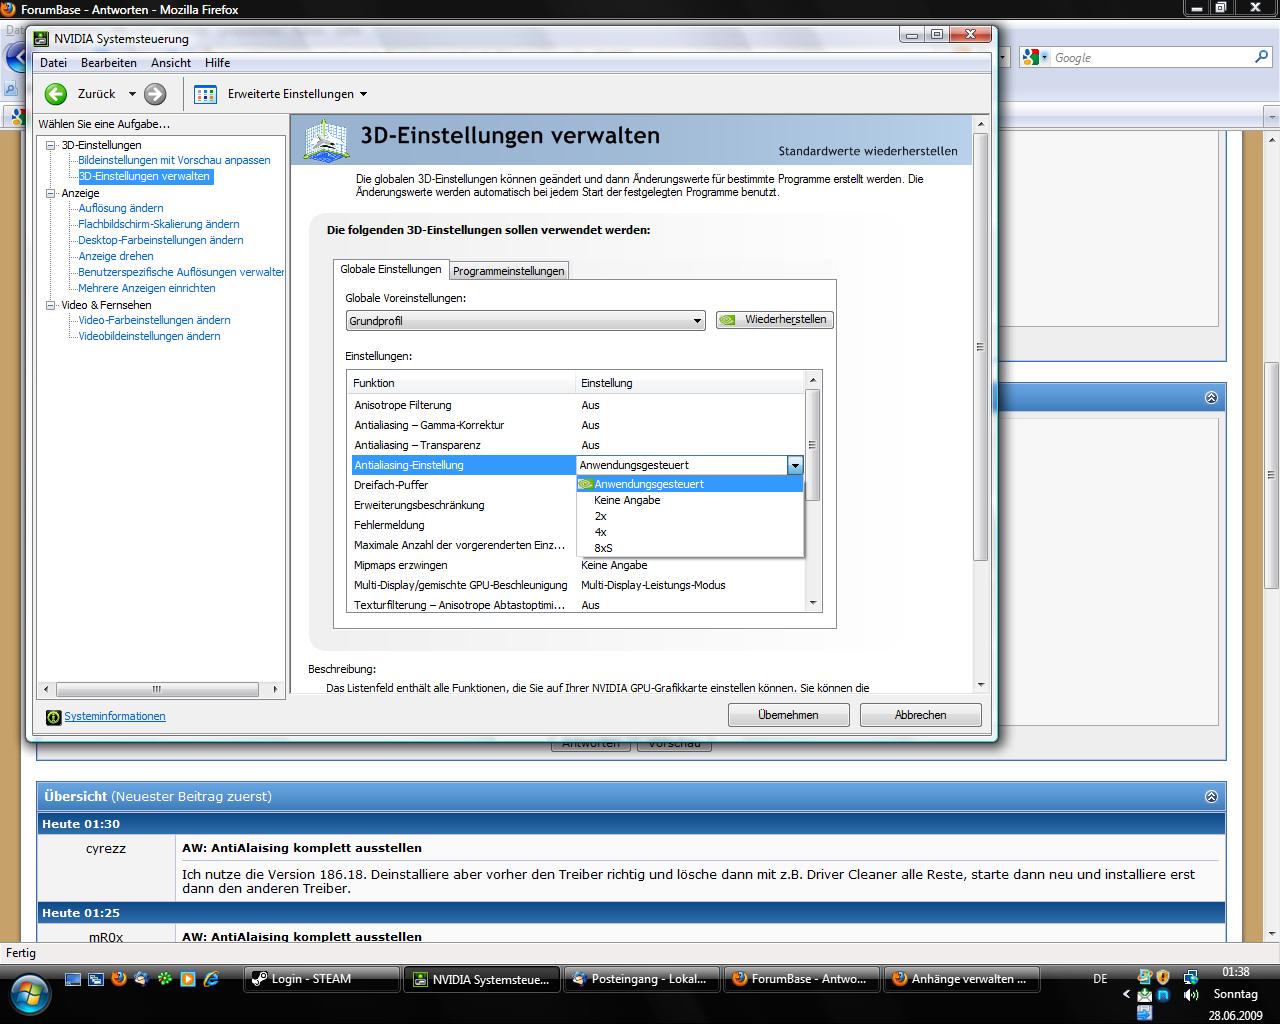Click Show Desktop quick launch icon
The width and height of the screenshot is (1280, 1024).
coord(73,979)
